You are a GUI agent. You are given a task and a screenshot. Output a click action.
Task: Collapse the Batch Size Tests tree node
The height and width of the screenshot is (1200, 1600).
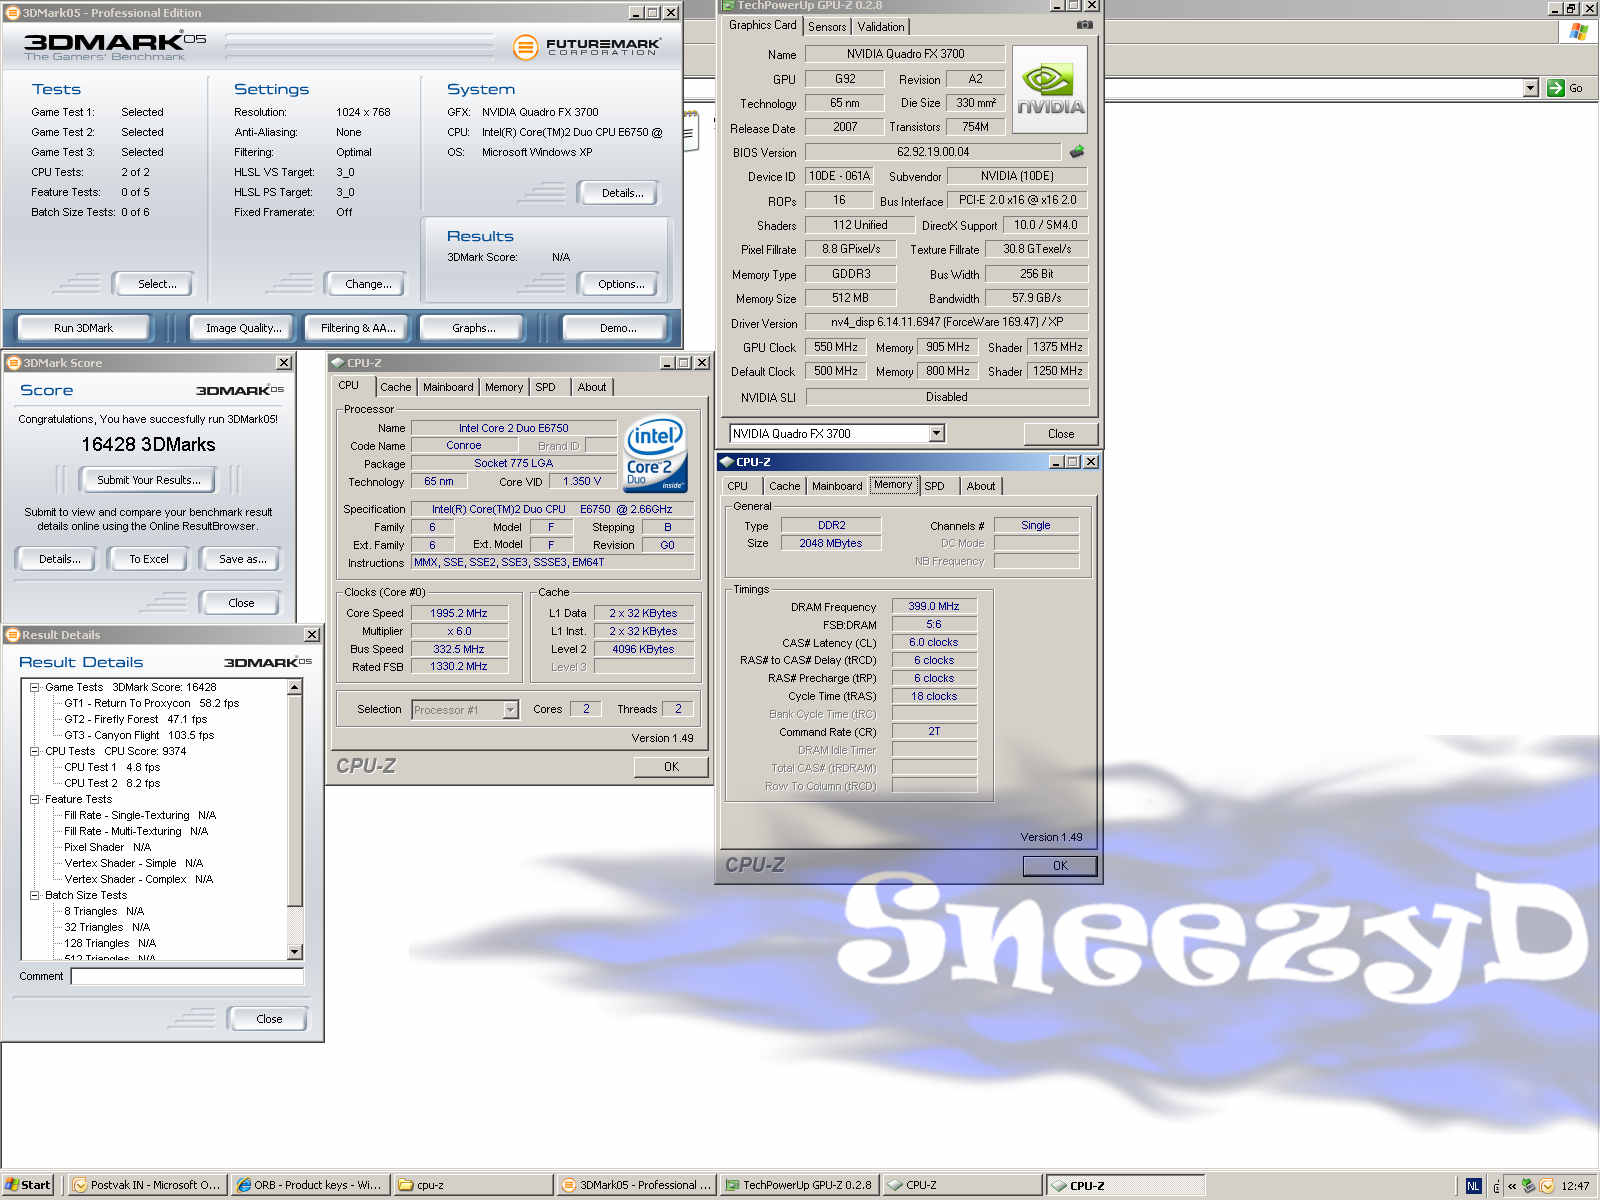tap(34, 895)
